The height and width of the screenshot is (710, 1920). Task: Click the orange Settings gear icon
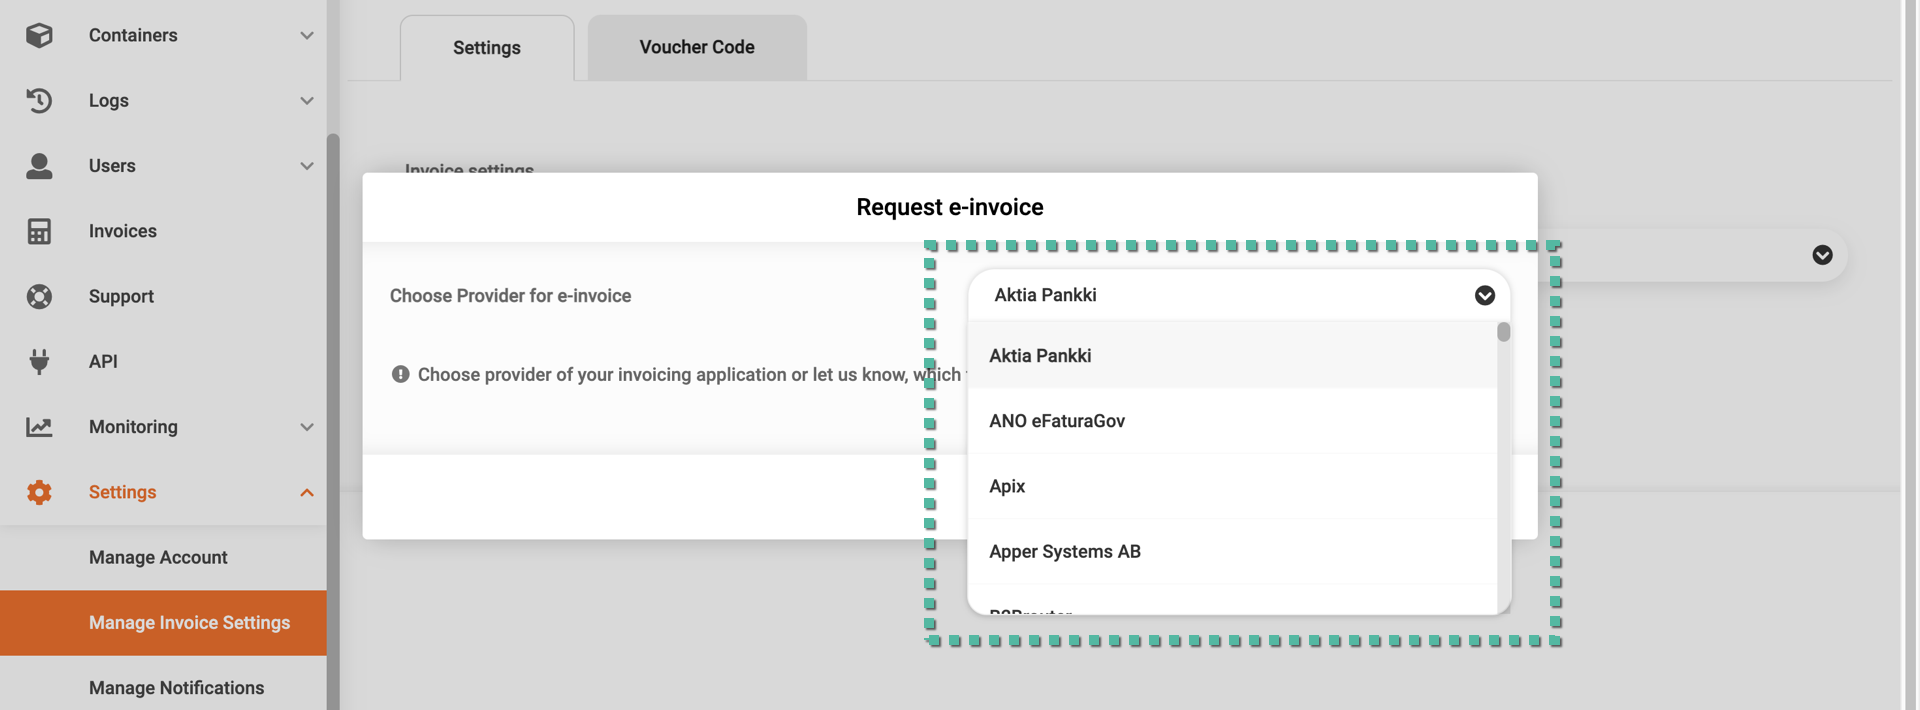coord(39,492)
